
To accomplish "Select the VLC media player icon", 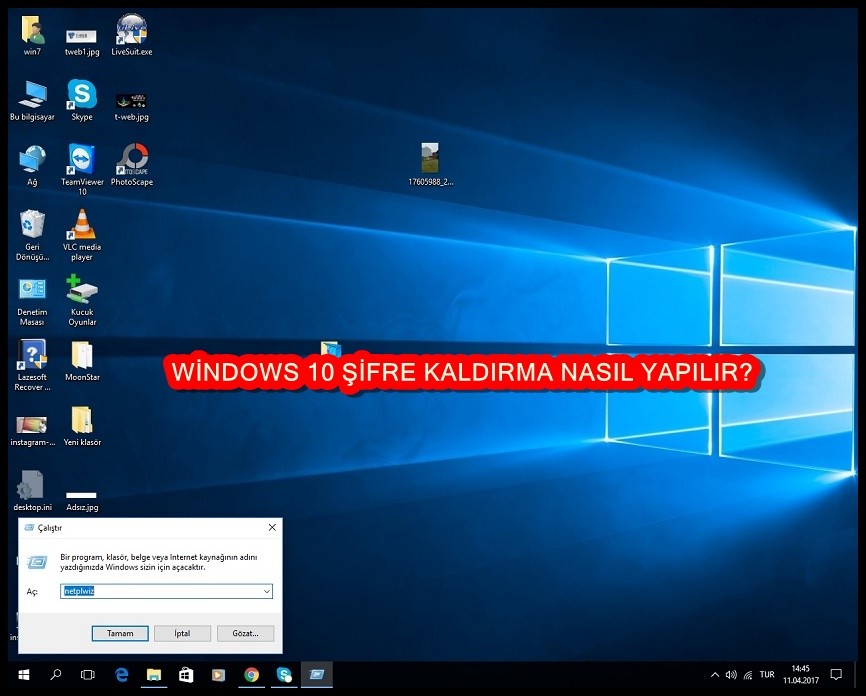I will point(82,225).
